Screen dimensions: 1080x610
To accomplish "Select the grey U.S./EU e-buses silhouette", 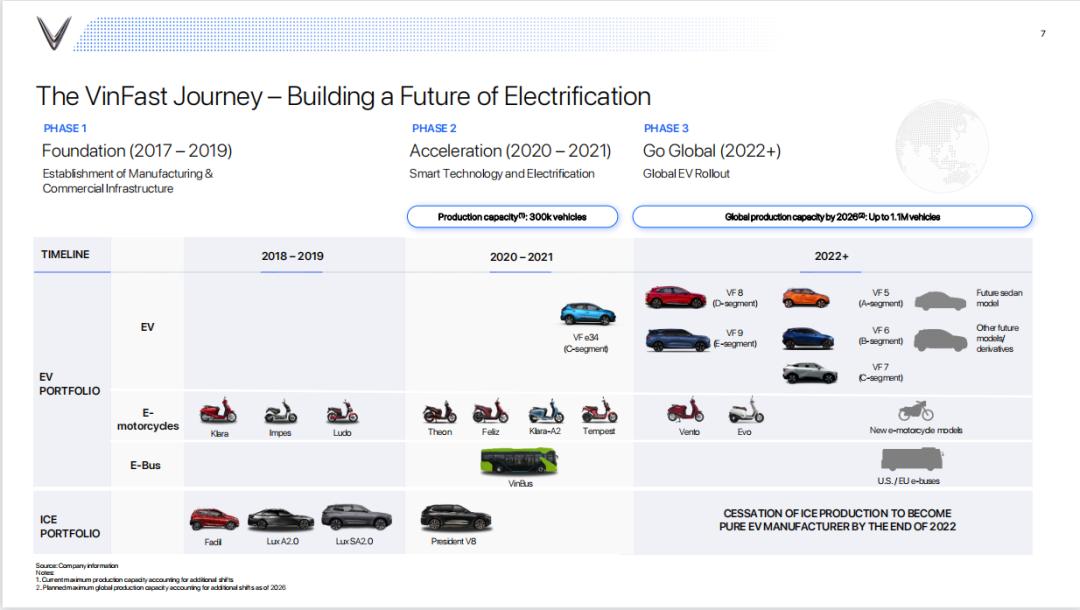I will click(x=912, y=459).
